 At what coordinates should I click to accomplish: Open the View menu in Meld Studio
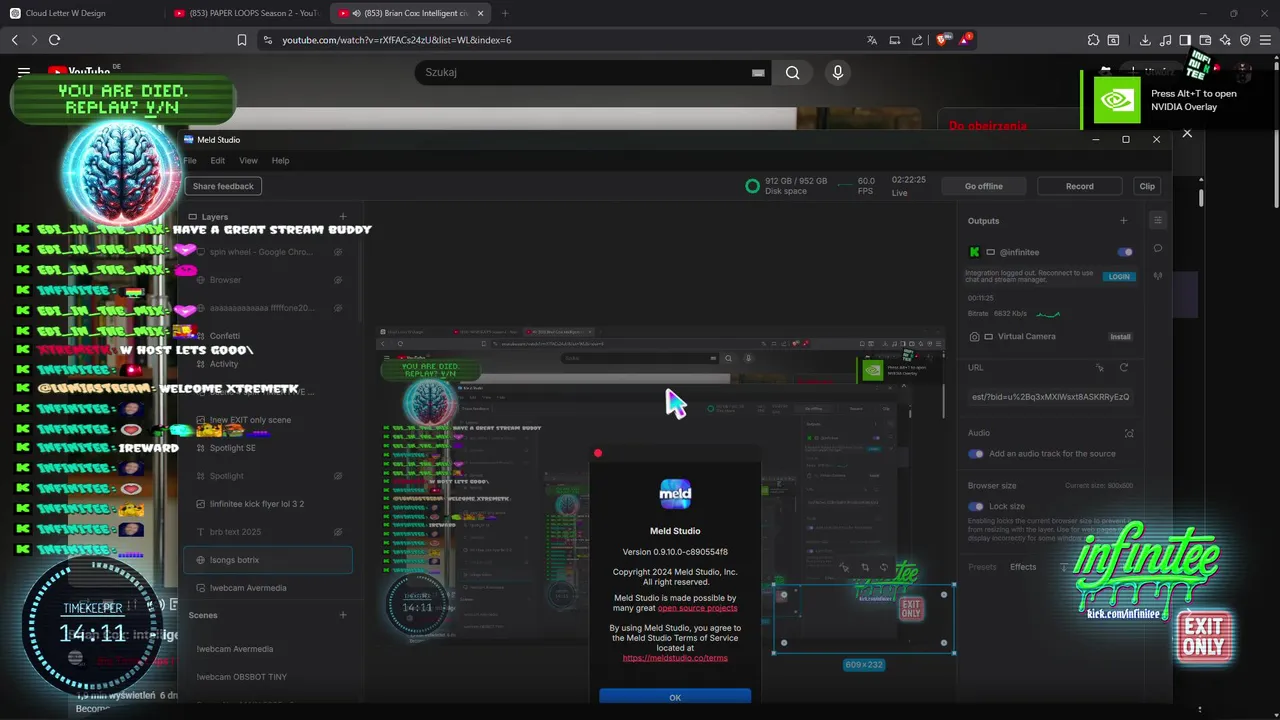click(248, 160)
